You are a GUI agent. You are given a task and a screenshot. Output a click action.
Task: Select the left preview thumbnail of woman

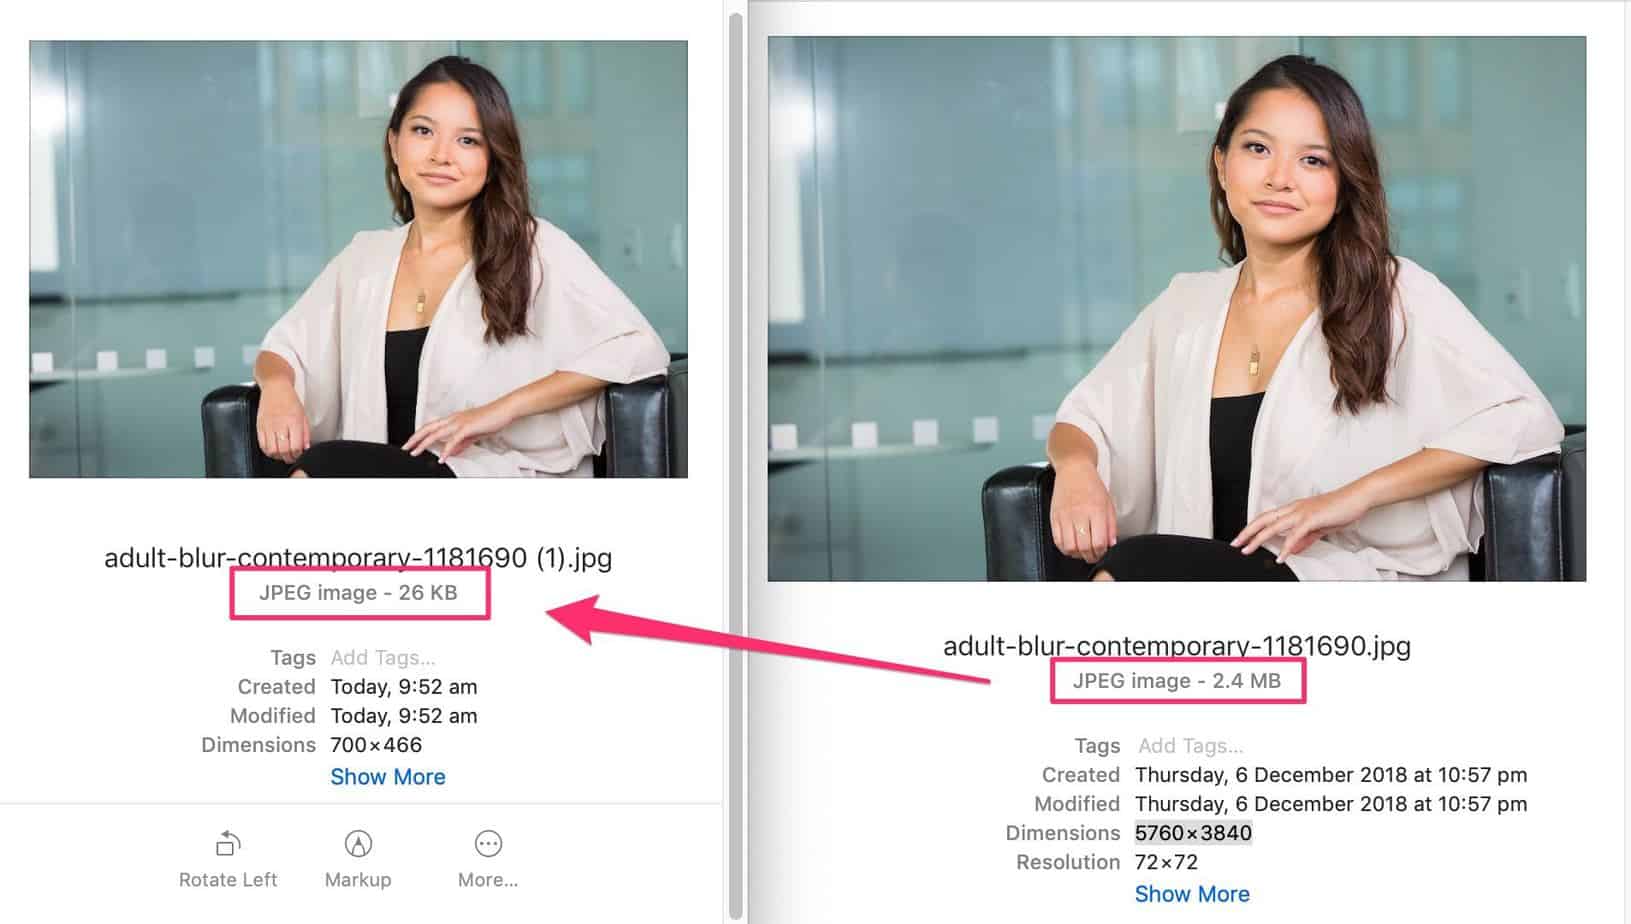point(358,259)
